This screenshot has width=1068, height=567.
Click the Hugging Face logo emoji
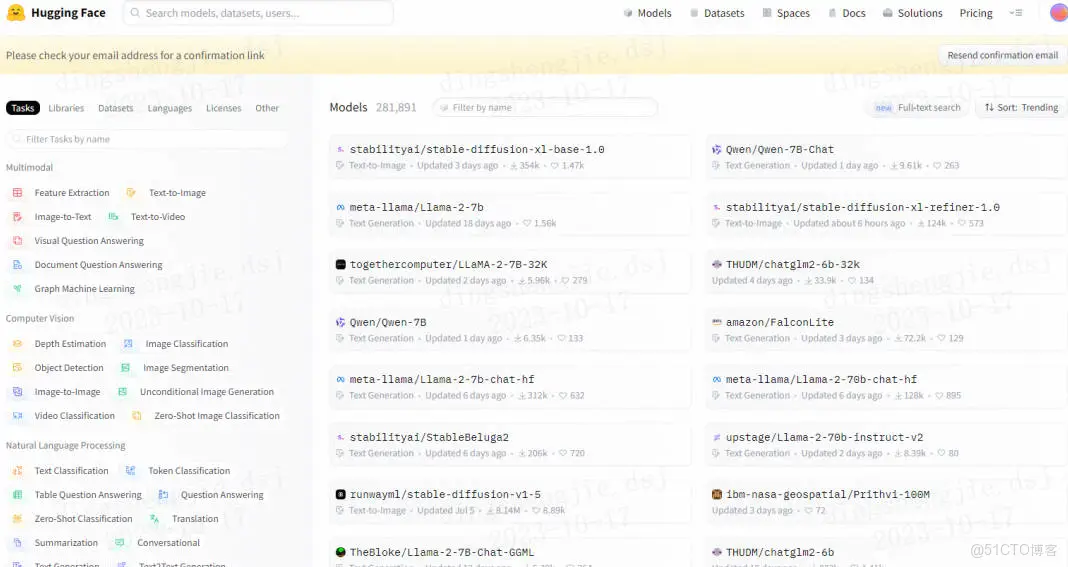(x=16, y=12)
